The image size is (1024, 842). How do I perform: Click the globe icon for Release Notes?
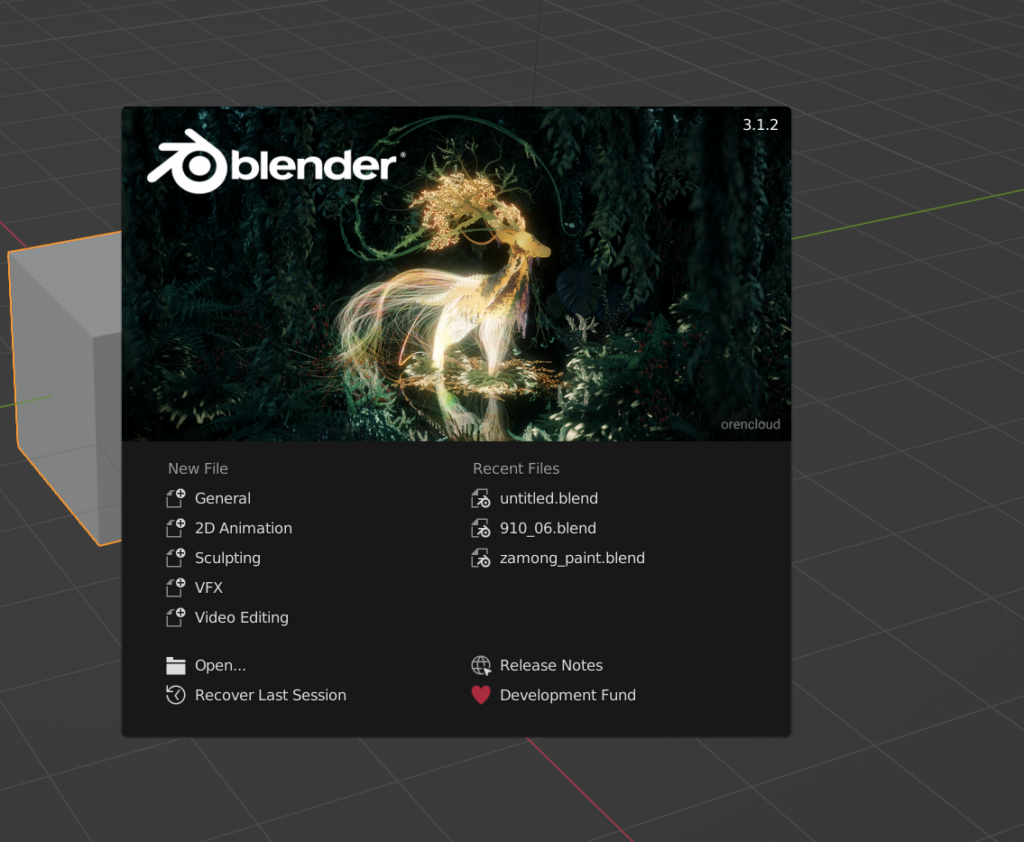[481, 666]
